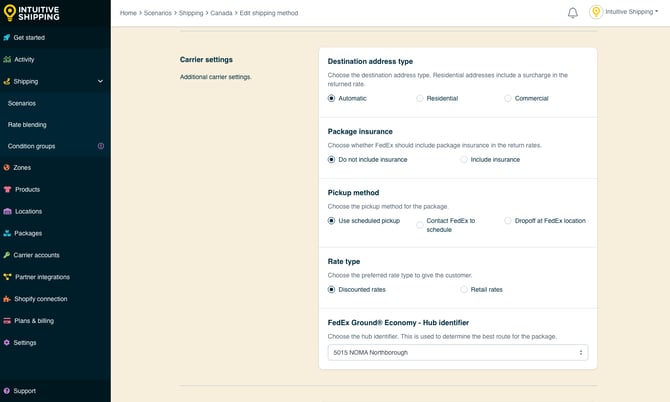Click the Products shirt icon
This screenshot has height=402, width=670.
pyautogui.click(x=7, y=189)
